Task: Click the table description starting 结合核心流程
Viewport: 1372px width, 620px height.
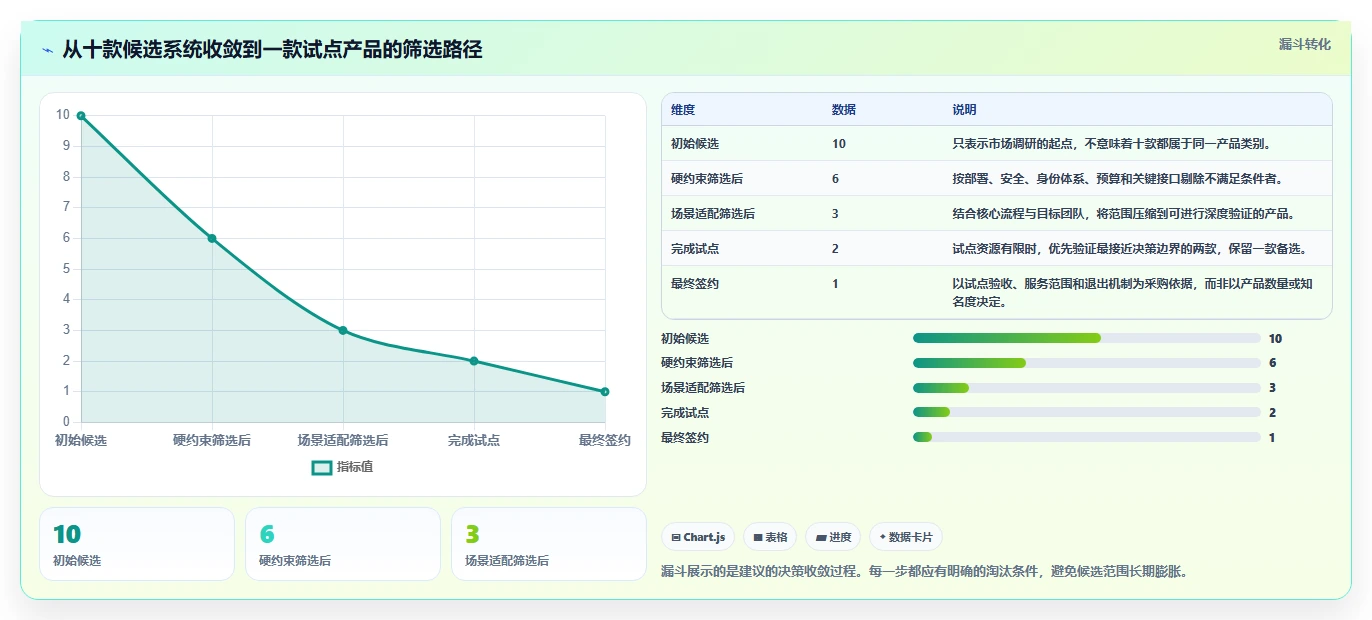Action: [1123, 214]
